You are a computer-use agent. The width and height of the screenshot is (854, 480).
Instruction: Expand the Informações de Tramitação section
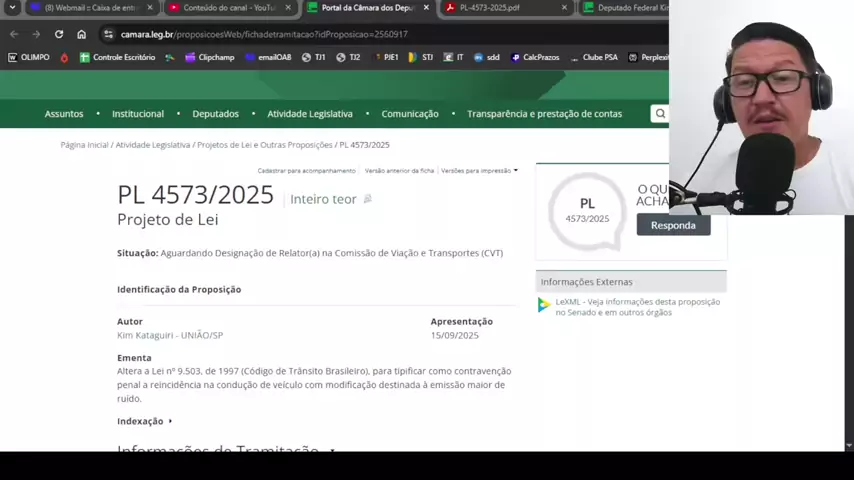click(x=225, y=448)
